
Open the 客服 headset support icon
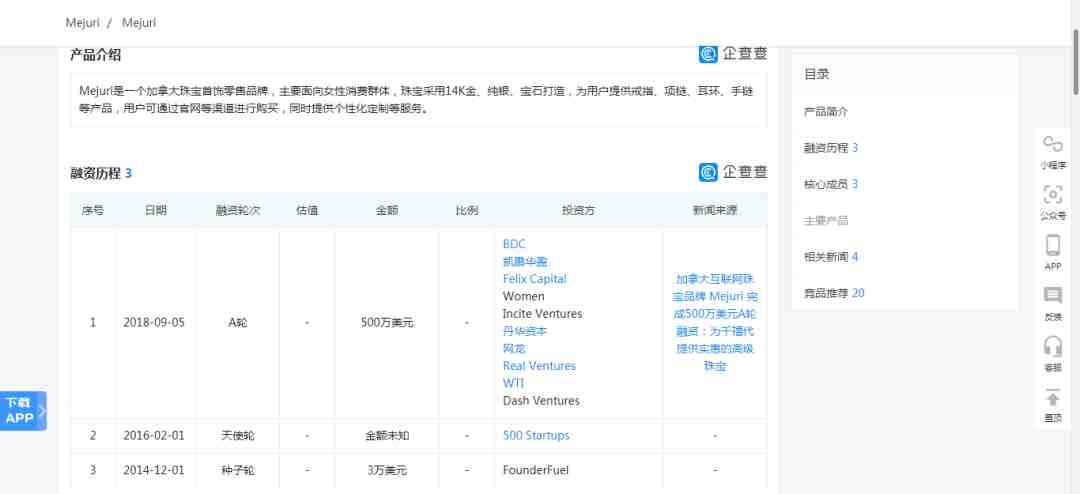(x=1052, y=346)
